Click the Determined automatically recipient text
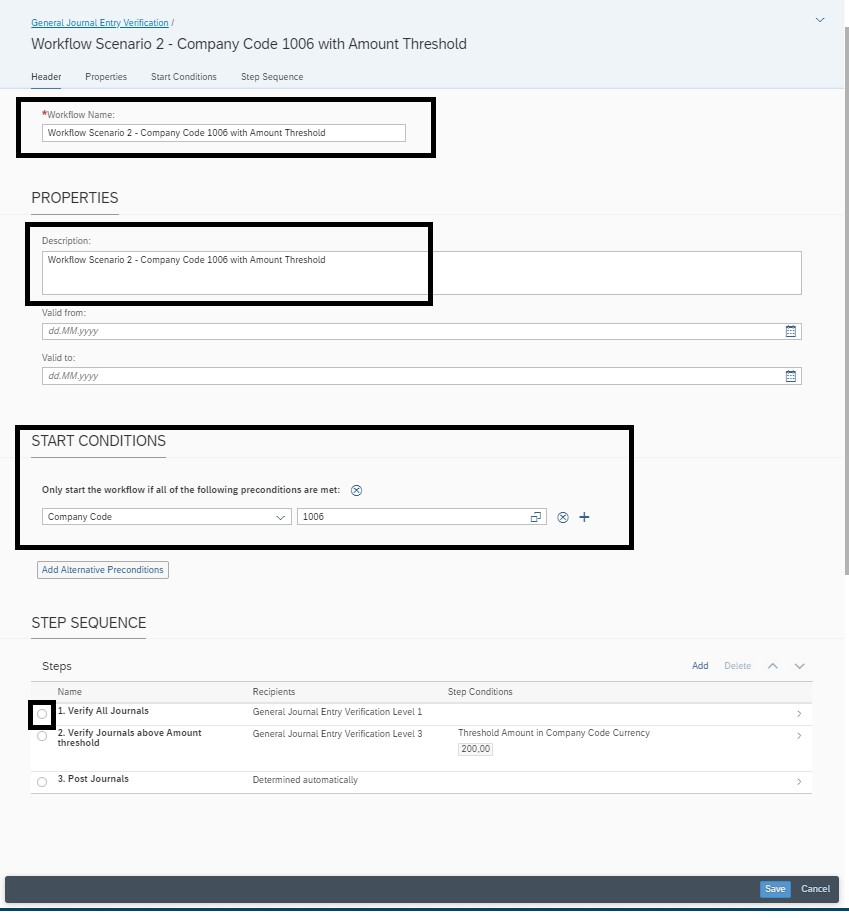This screenshot has width=849, height=918. 305,780
